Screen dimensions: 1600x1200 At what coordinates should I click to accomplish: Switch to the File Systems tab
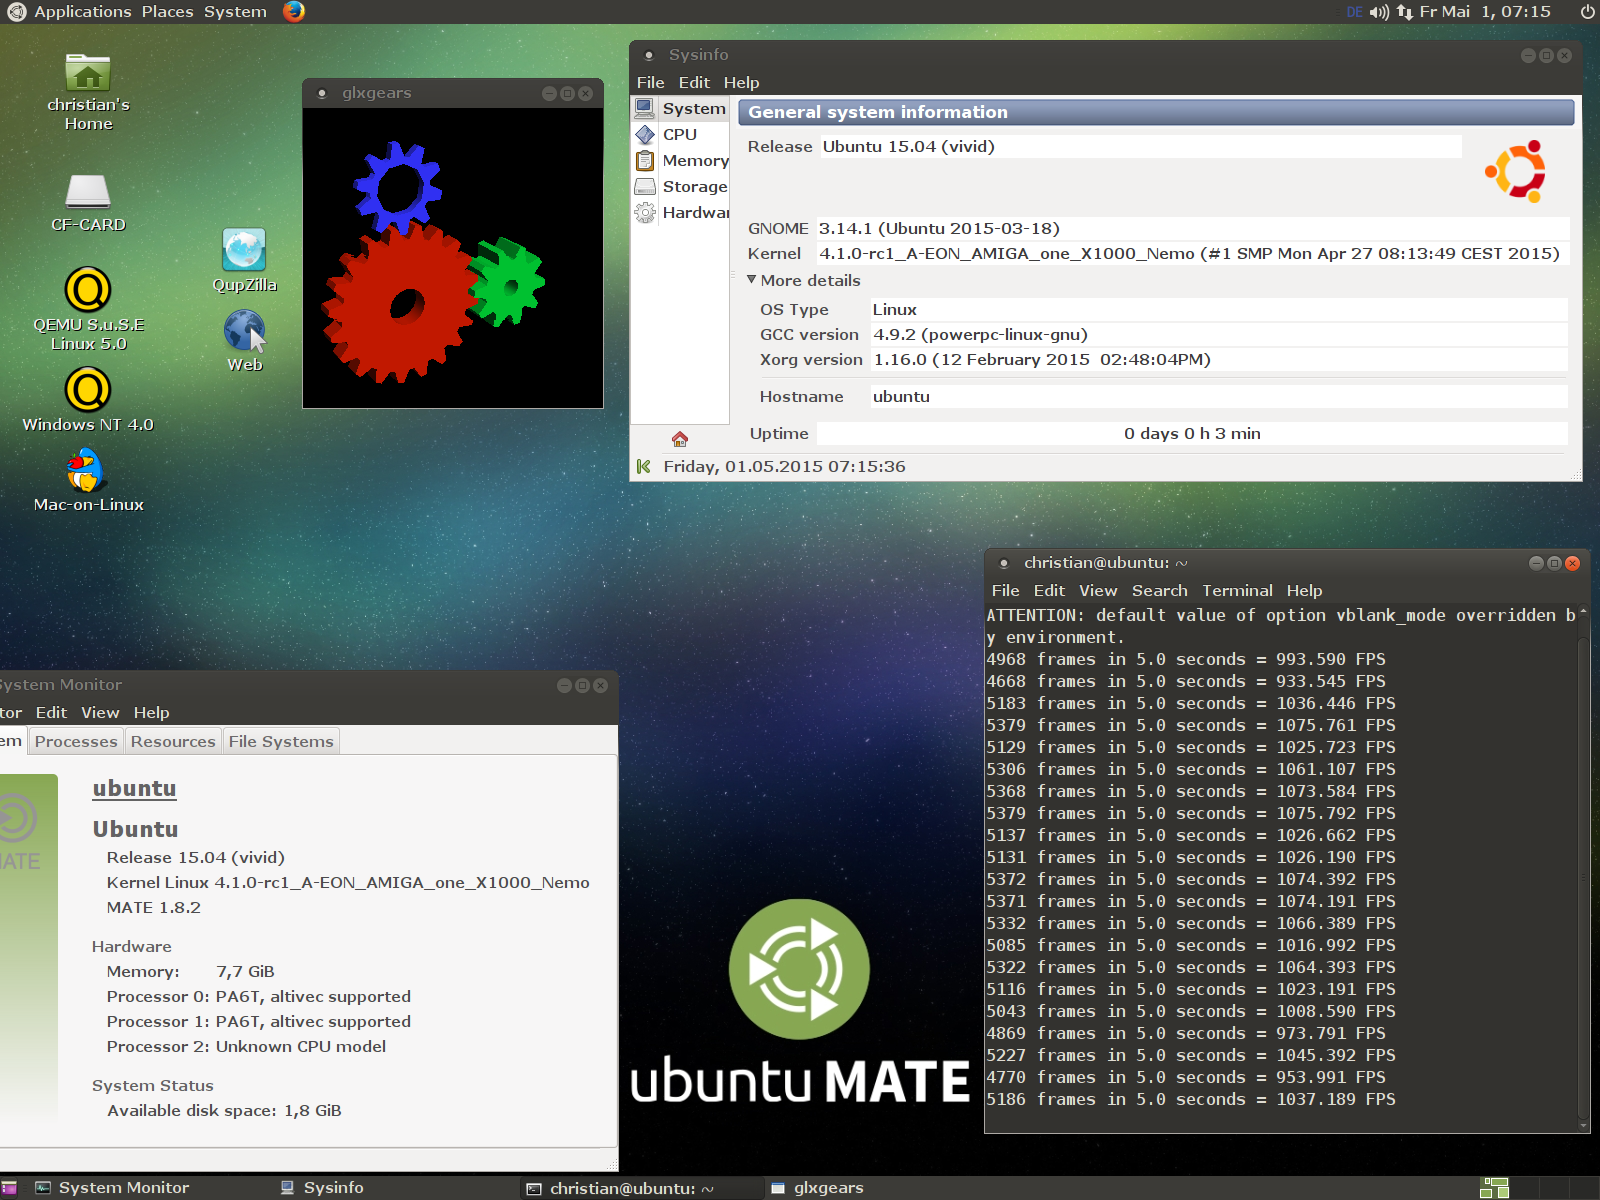[x=281, y=741]
